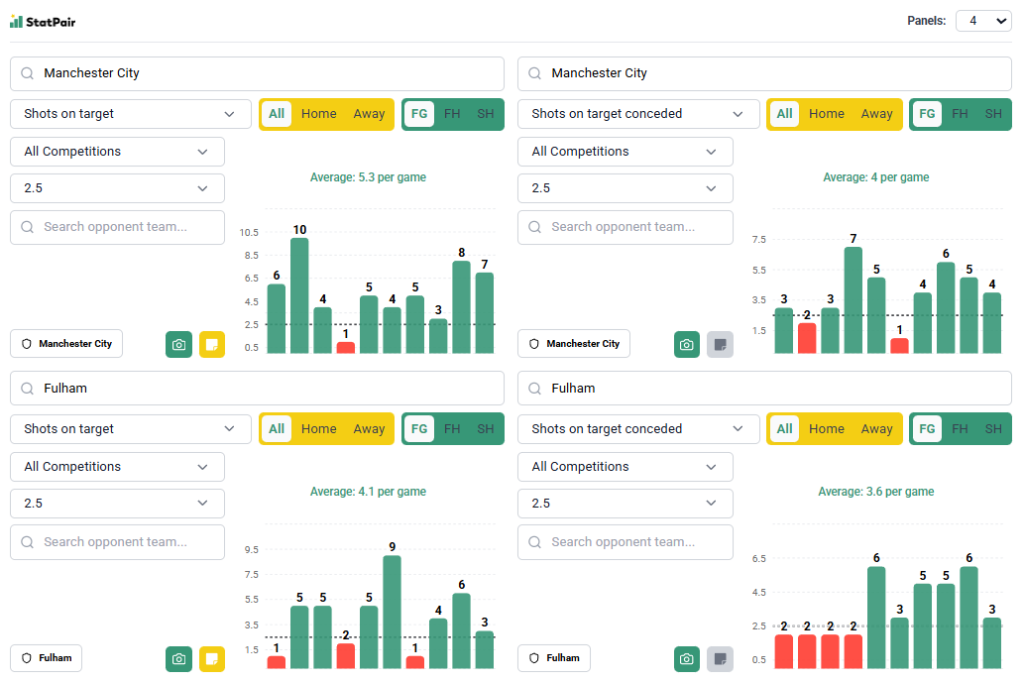The height and width of the screenshot is (681, 1024).
Task: Open the Panels count dropdown
Action: (983, 21)
